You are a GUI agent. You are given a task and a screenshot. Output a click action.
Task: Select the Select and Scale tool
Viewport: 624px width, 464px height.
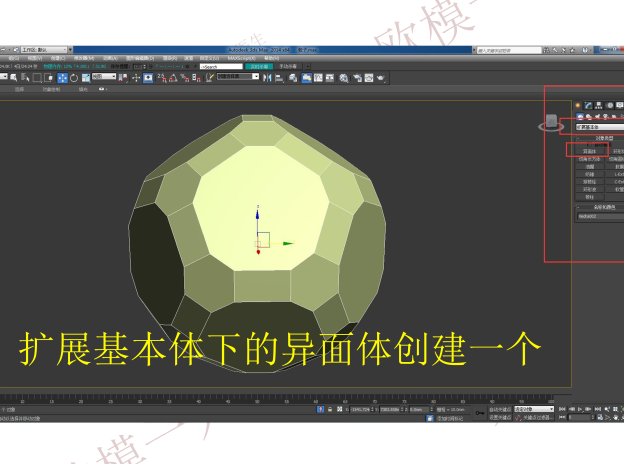[86, 78]
